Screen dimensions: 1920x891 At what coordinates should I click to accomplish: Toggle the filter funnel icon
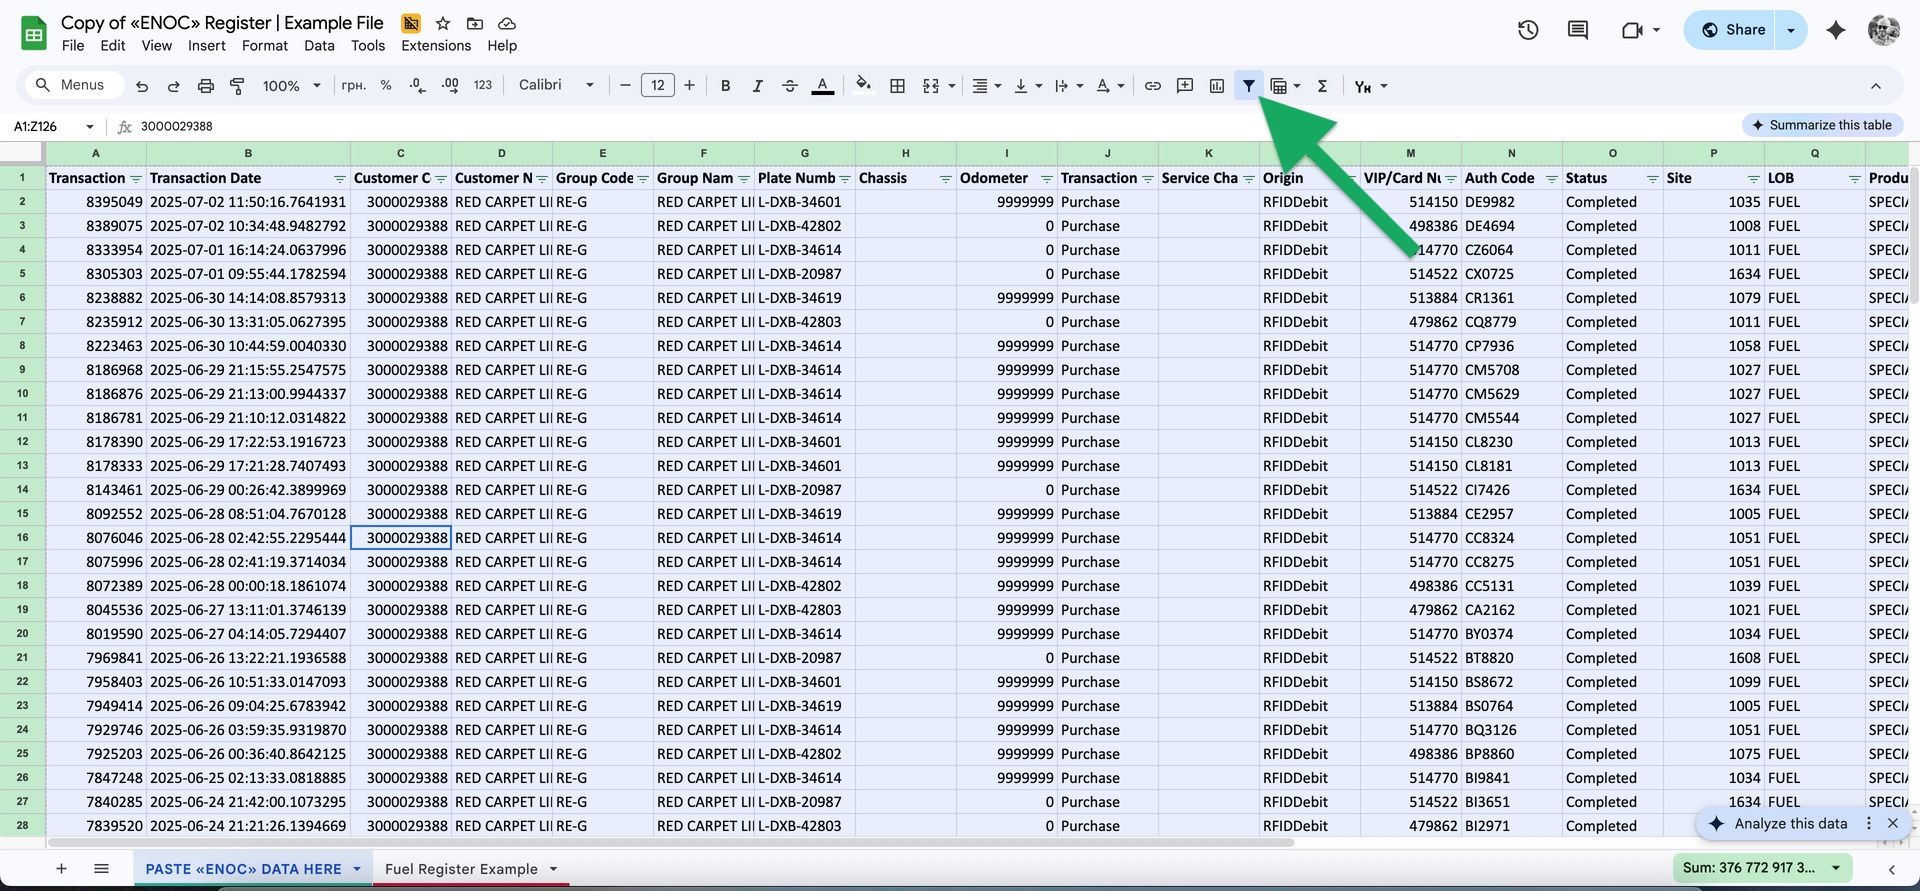coord(1249,86)
